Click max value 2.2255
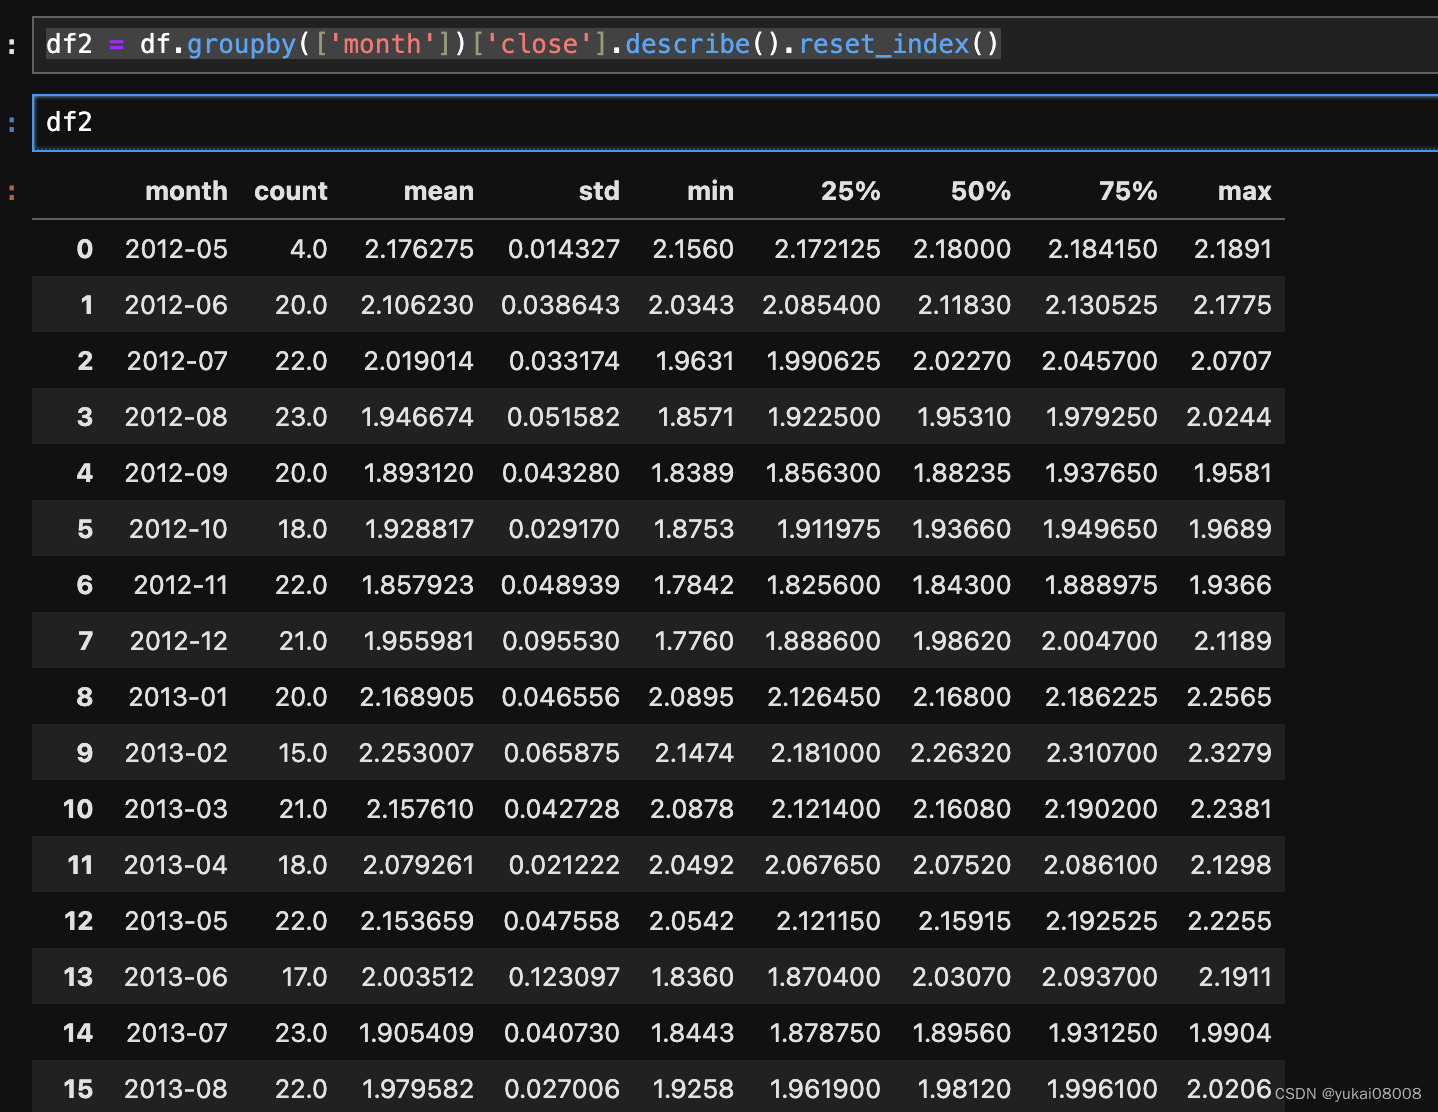Image resolution: width=1438 pixels, height=1112 pixels. coord(1229,921)
